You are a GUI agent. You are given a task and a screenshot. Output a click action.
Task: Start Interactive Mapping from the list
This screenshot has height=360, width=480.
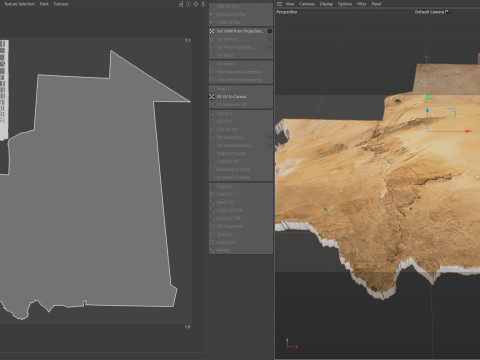[x=240, y=72]
